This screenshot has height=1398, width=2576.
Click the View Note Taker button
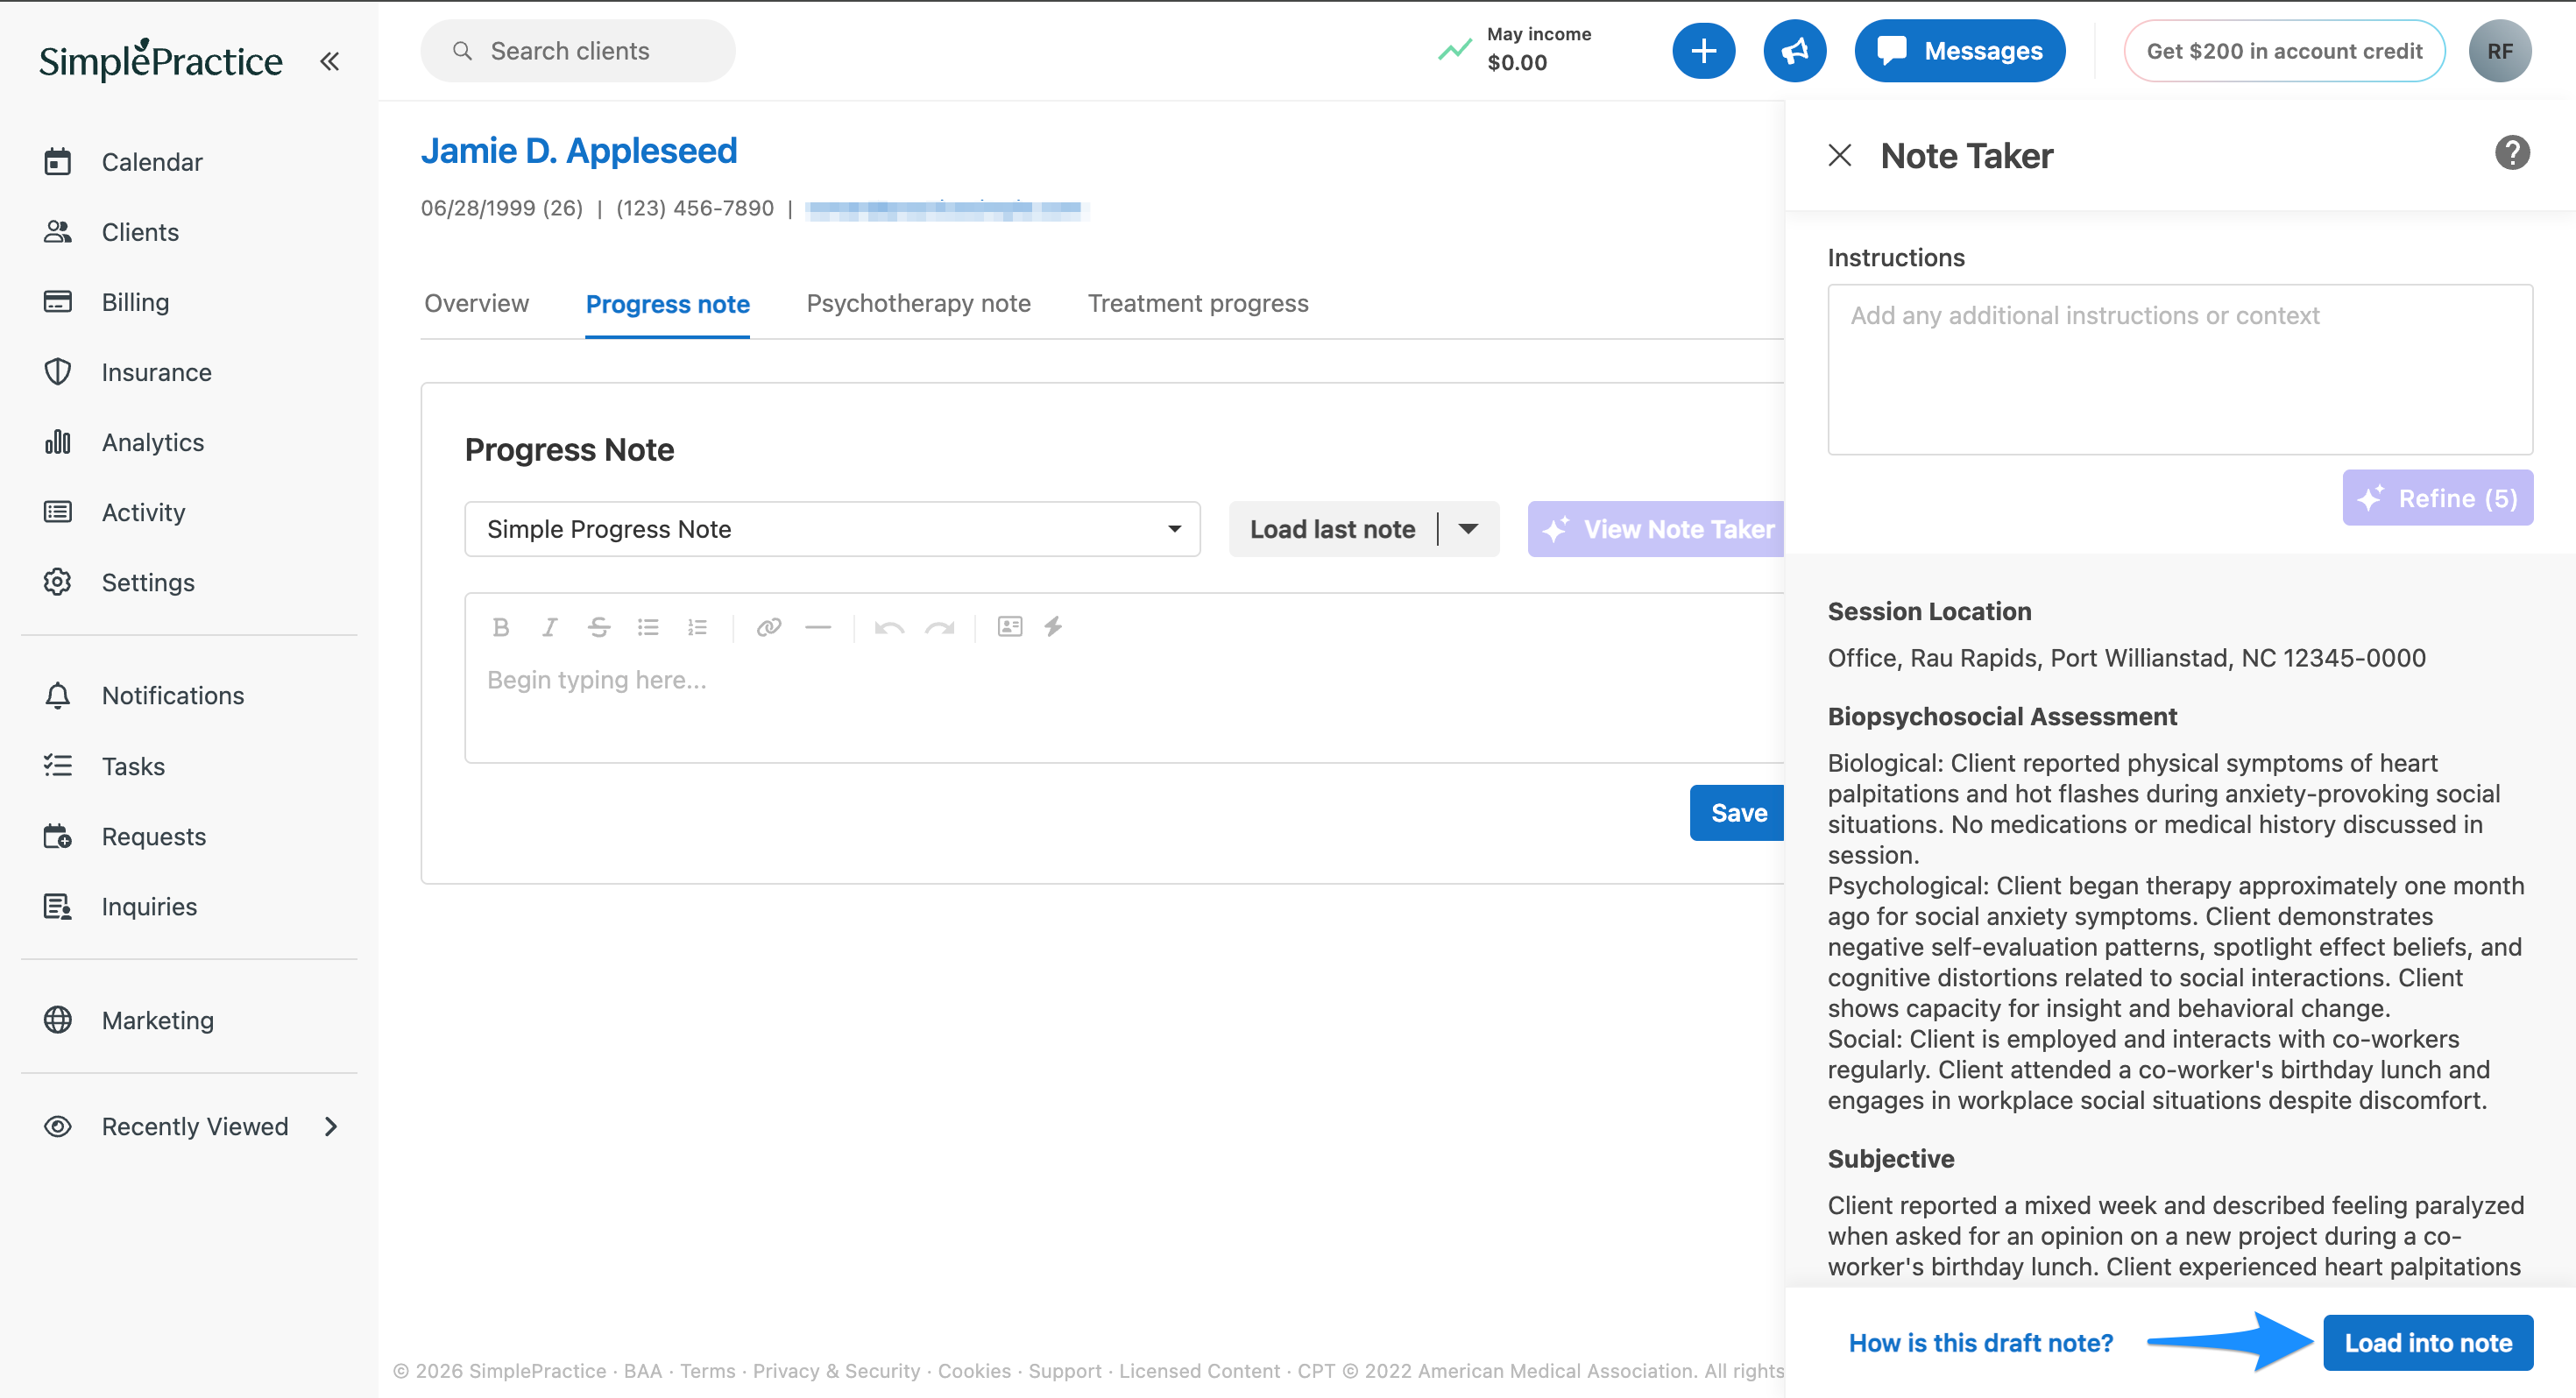1657,529
